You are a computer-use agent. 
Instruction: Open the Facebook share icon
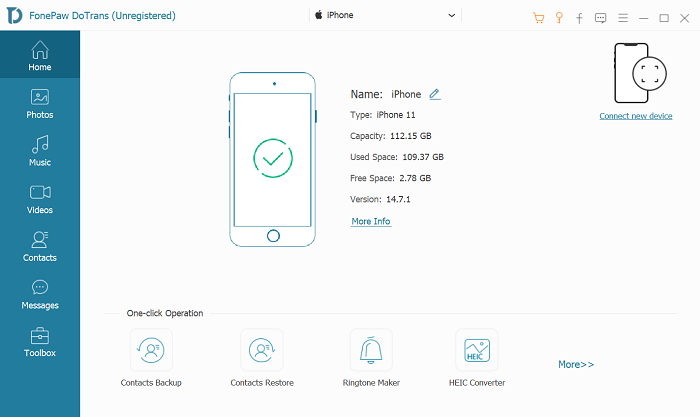(579, 18)
